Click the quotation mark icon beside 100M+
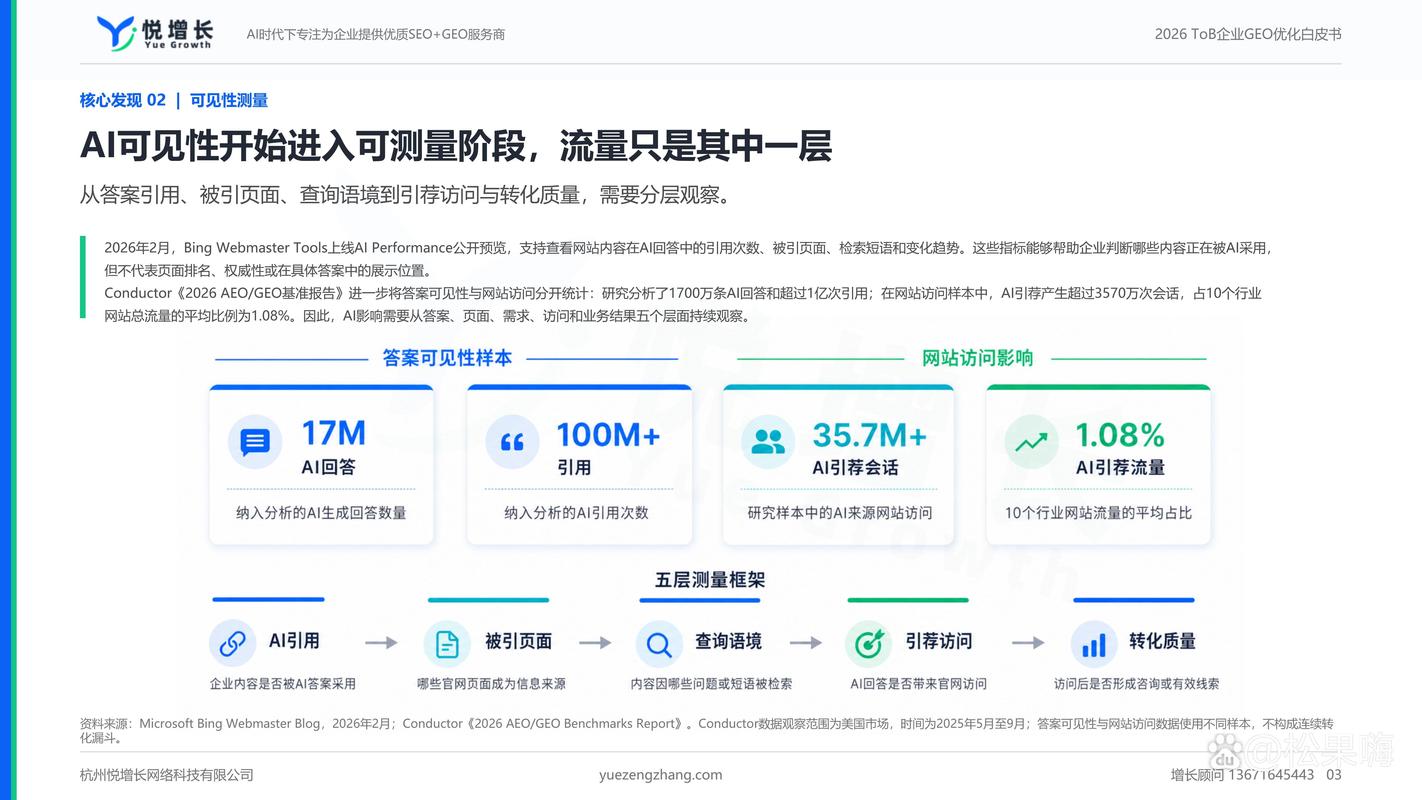The width and height of the screenshot is (1422, 800). [x=512, y=442]
